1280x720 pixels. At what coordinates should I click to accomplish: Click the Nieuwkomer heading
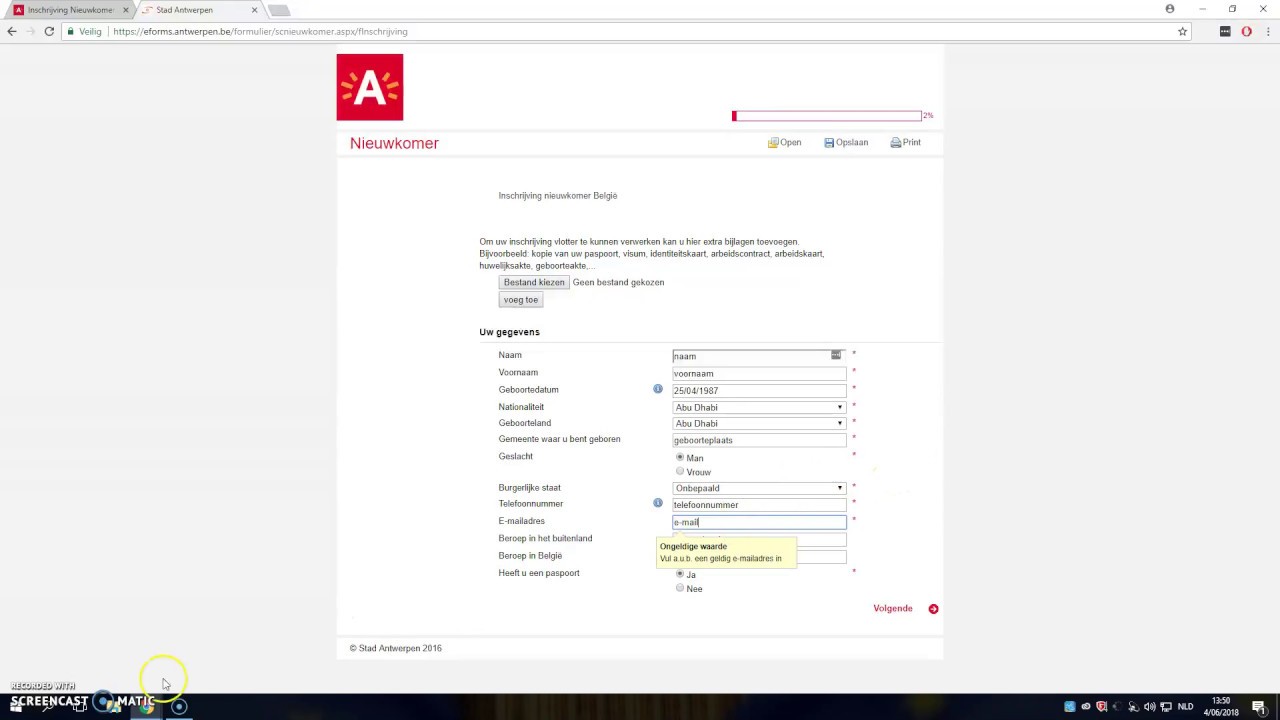click(394, 143)
